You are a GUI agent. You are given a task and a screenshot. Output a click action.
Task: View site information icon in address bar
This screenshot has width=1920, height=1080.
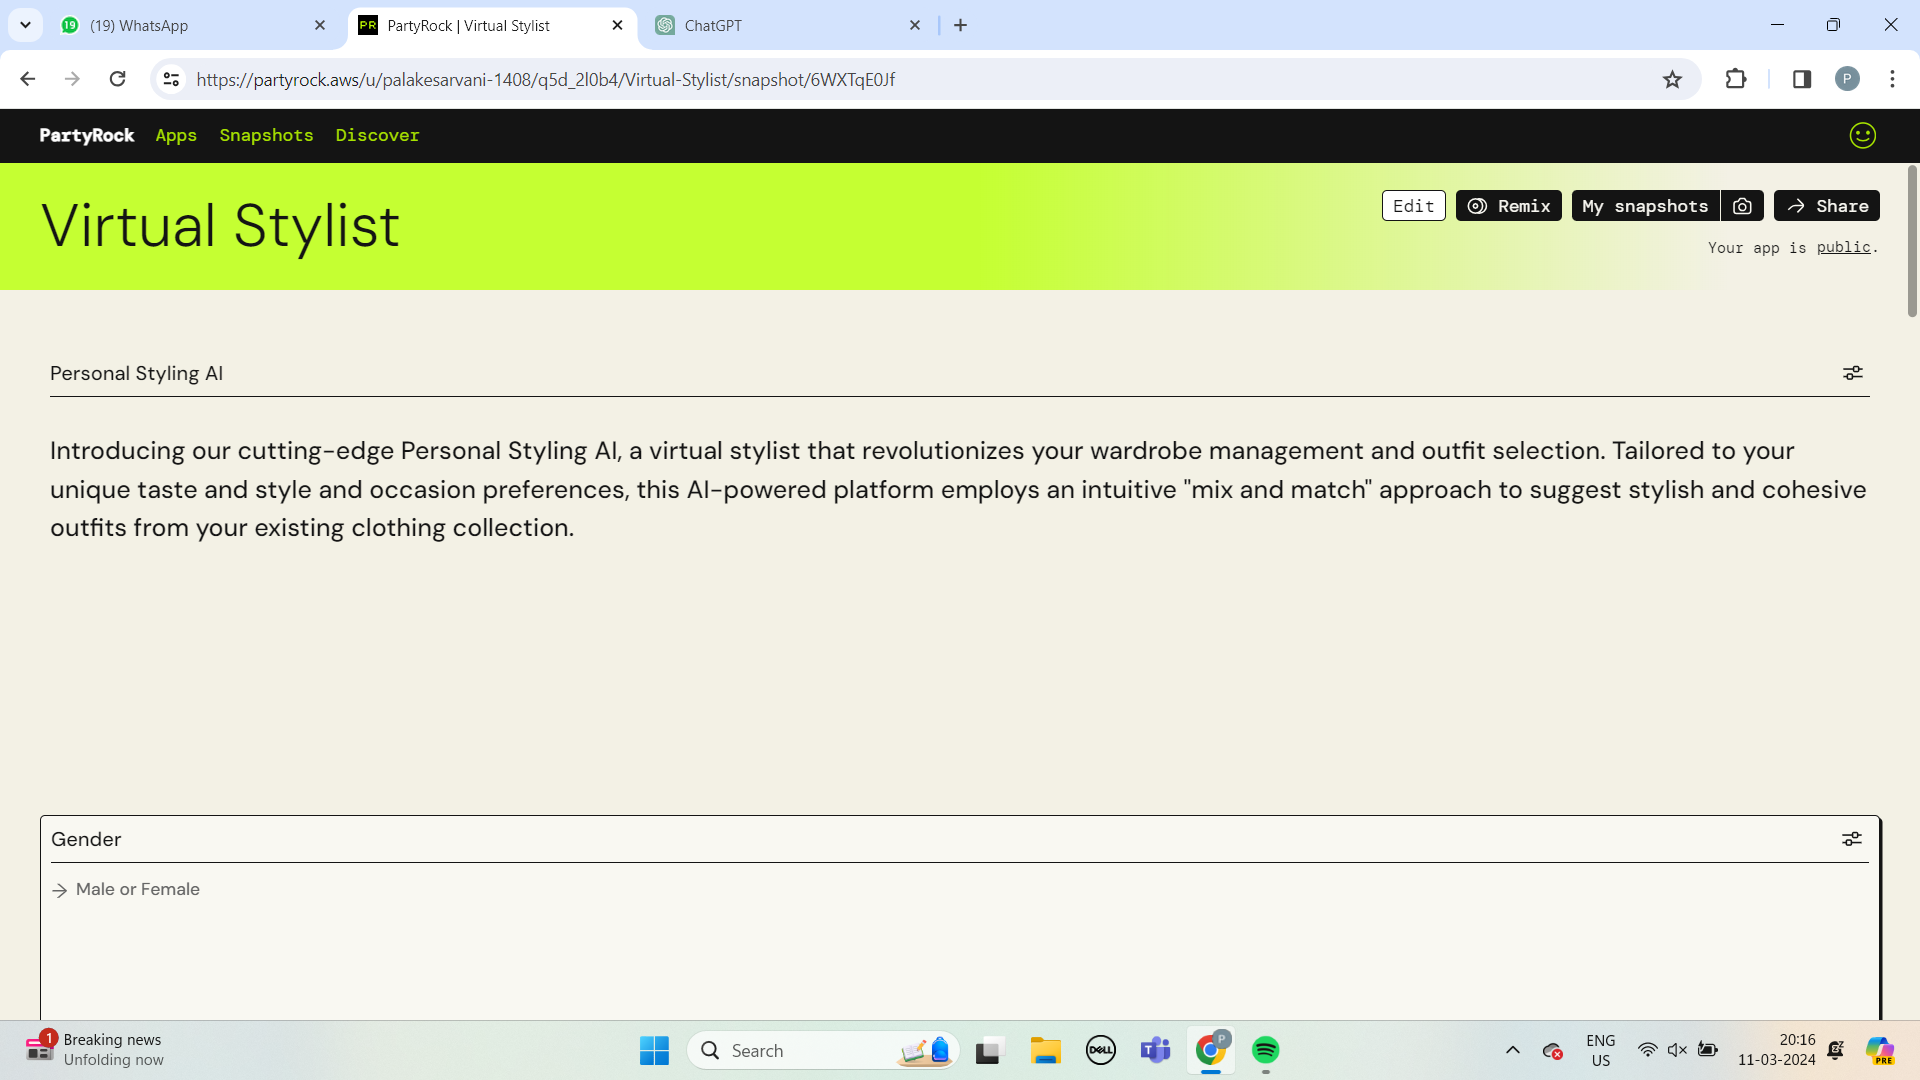tap(171, 79)
